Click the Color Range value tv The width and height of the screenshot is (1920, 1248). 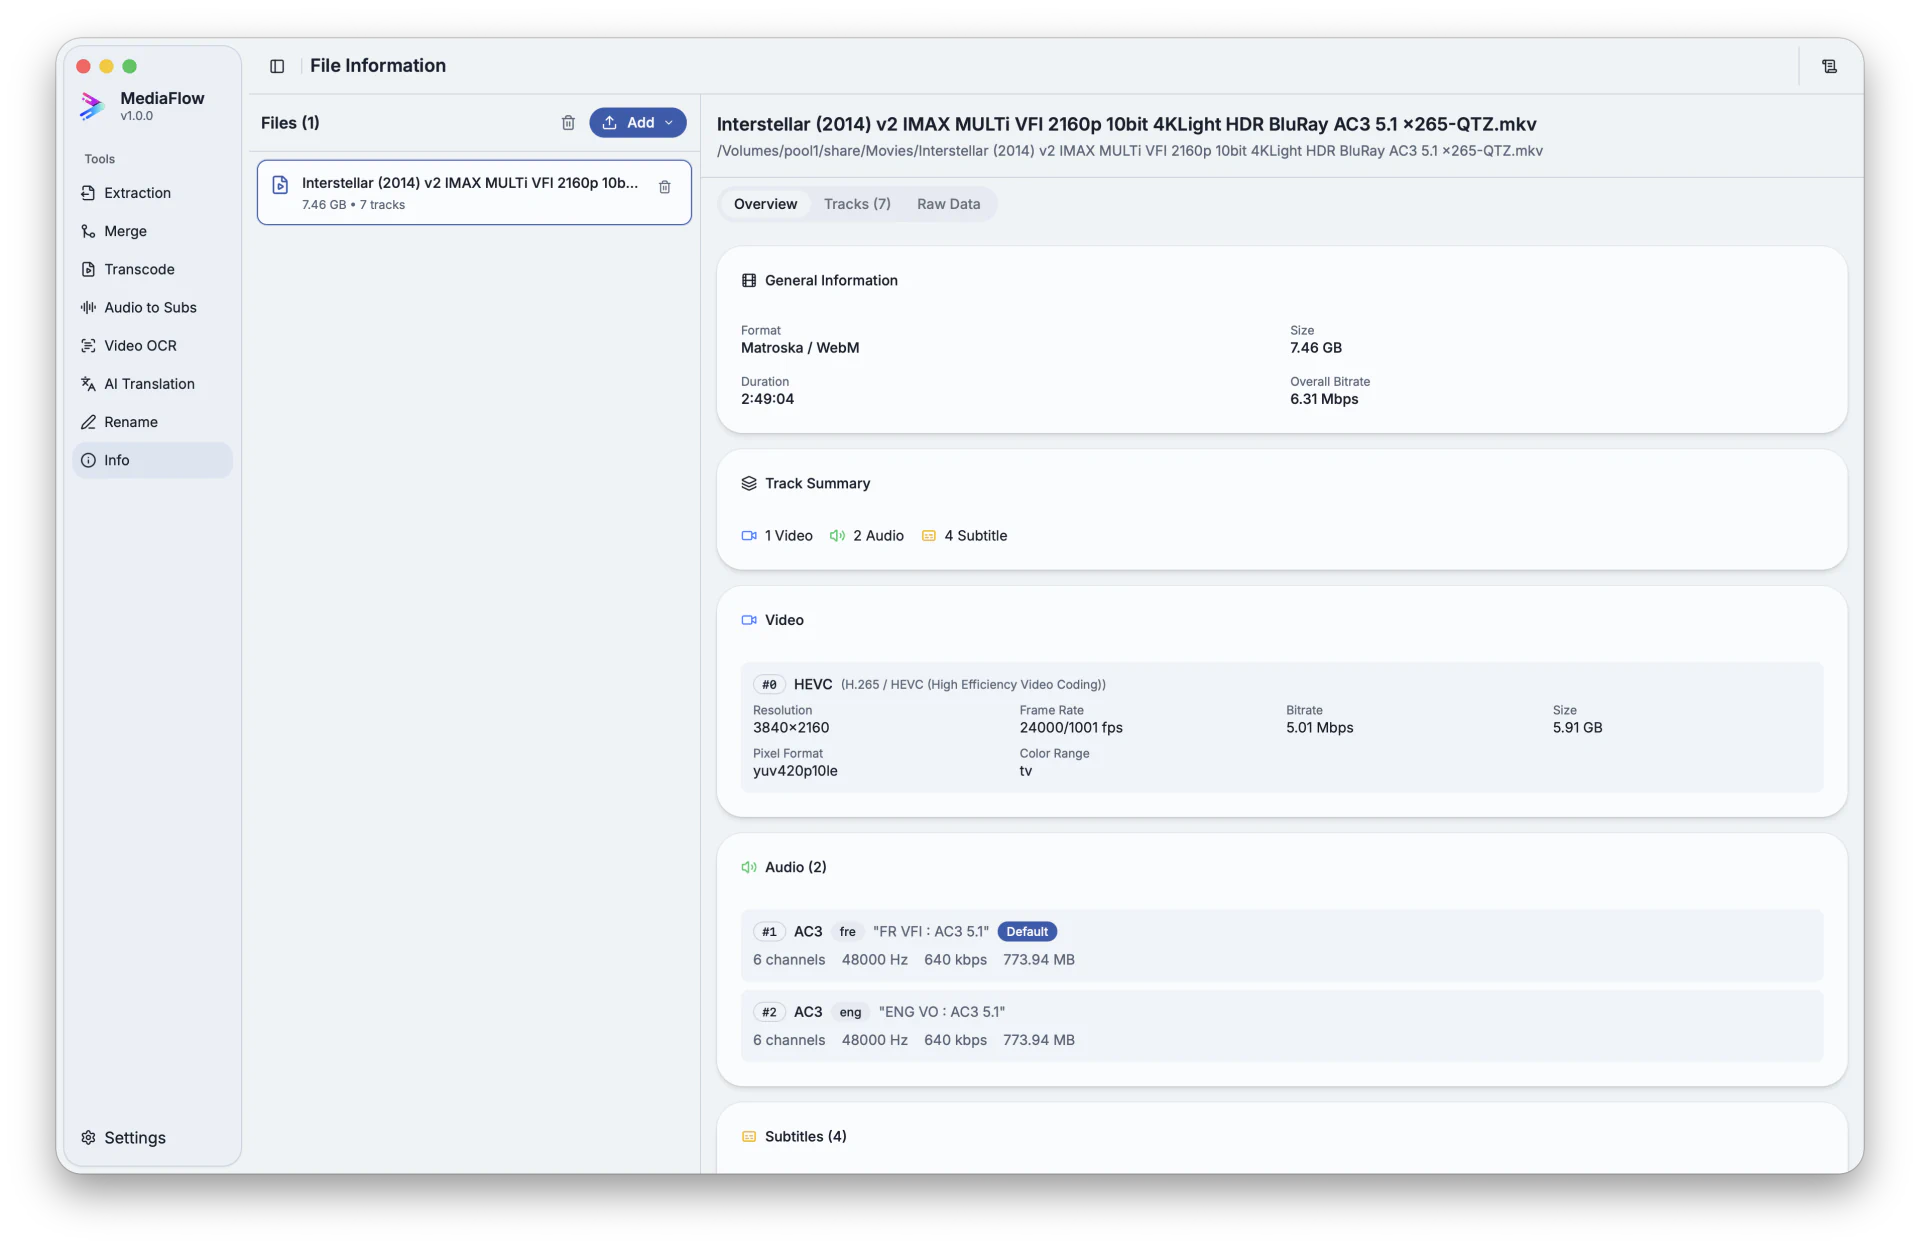[x=1026, y=771]
